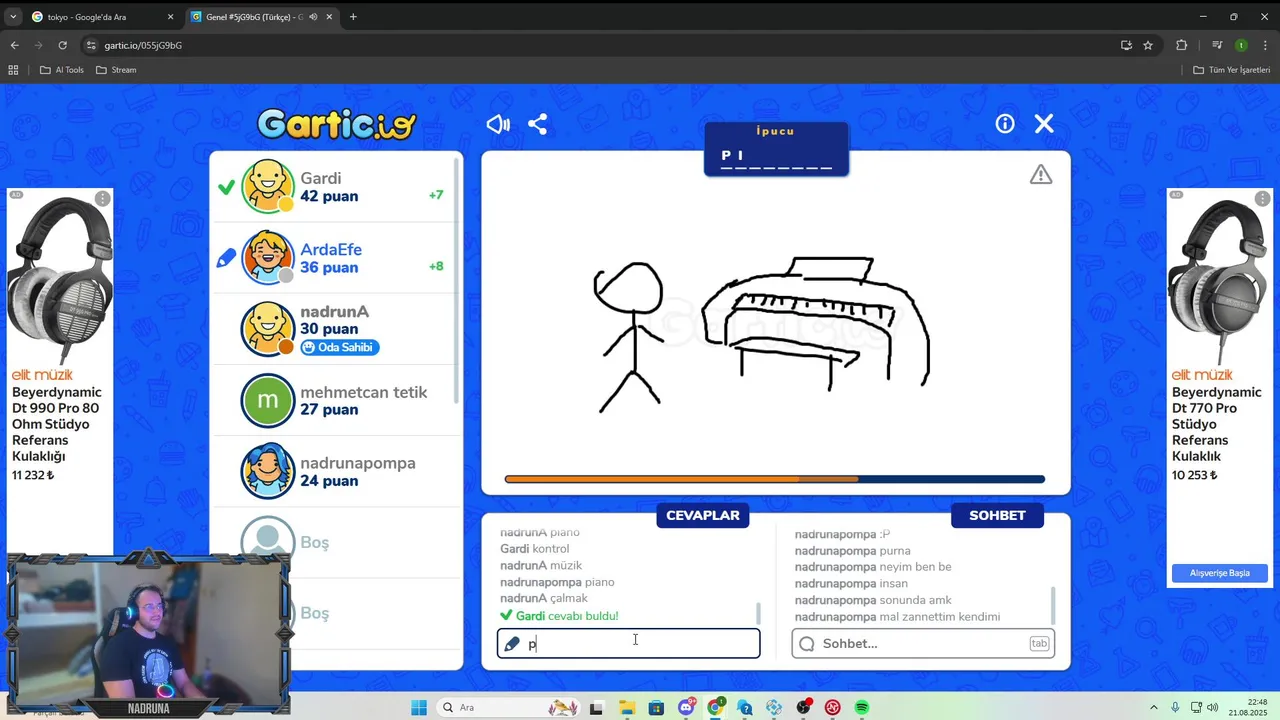Viewport: 1280px width, 720px height.
Task: Click nadrunA's player avatar
Action: point(267,329)
